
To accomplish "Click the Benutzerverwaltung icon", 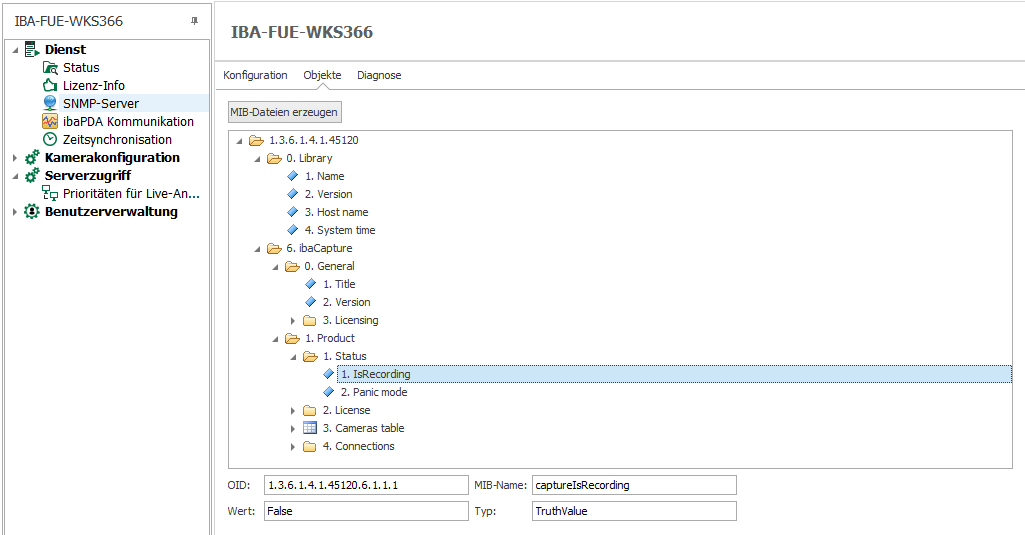I will pos(32,212).
